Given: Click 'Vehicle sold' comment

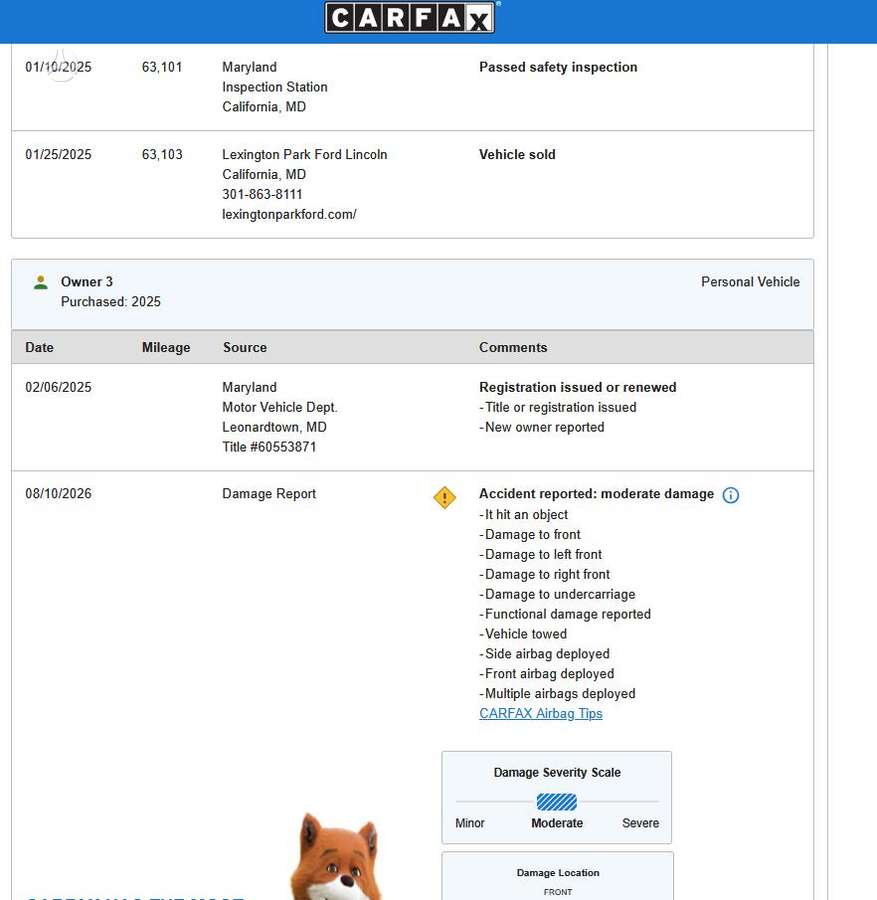Looking at the screenshot, I should tap(517, 154).
